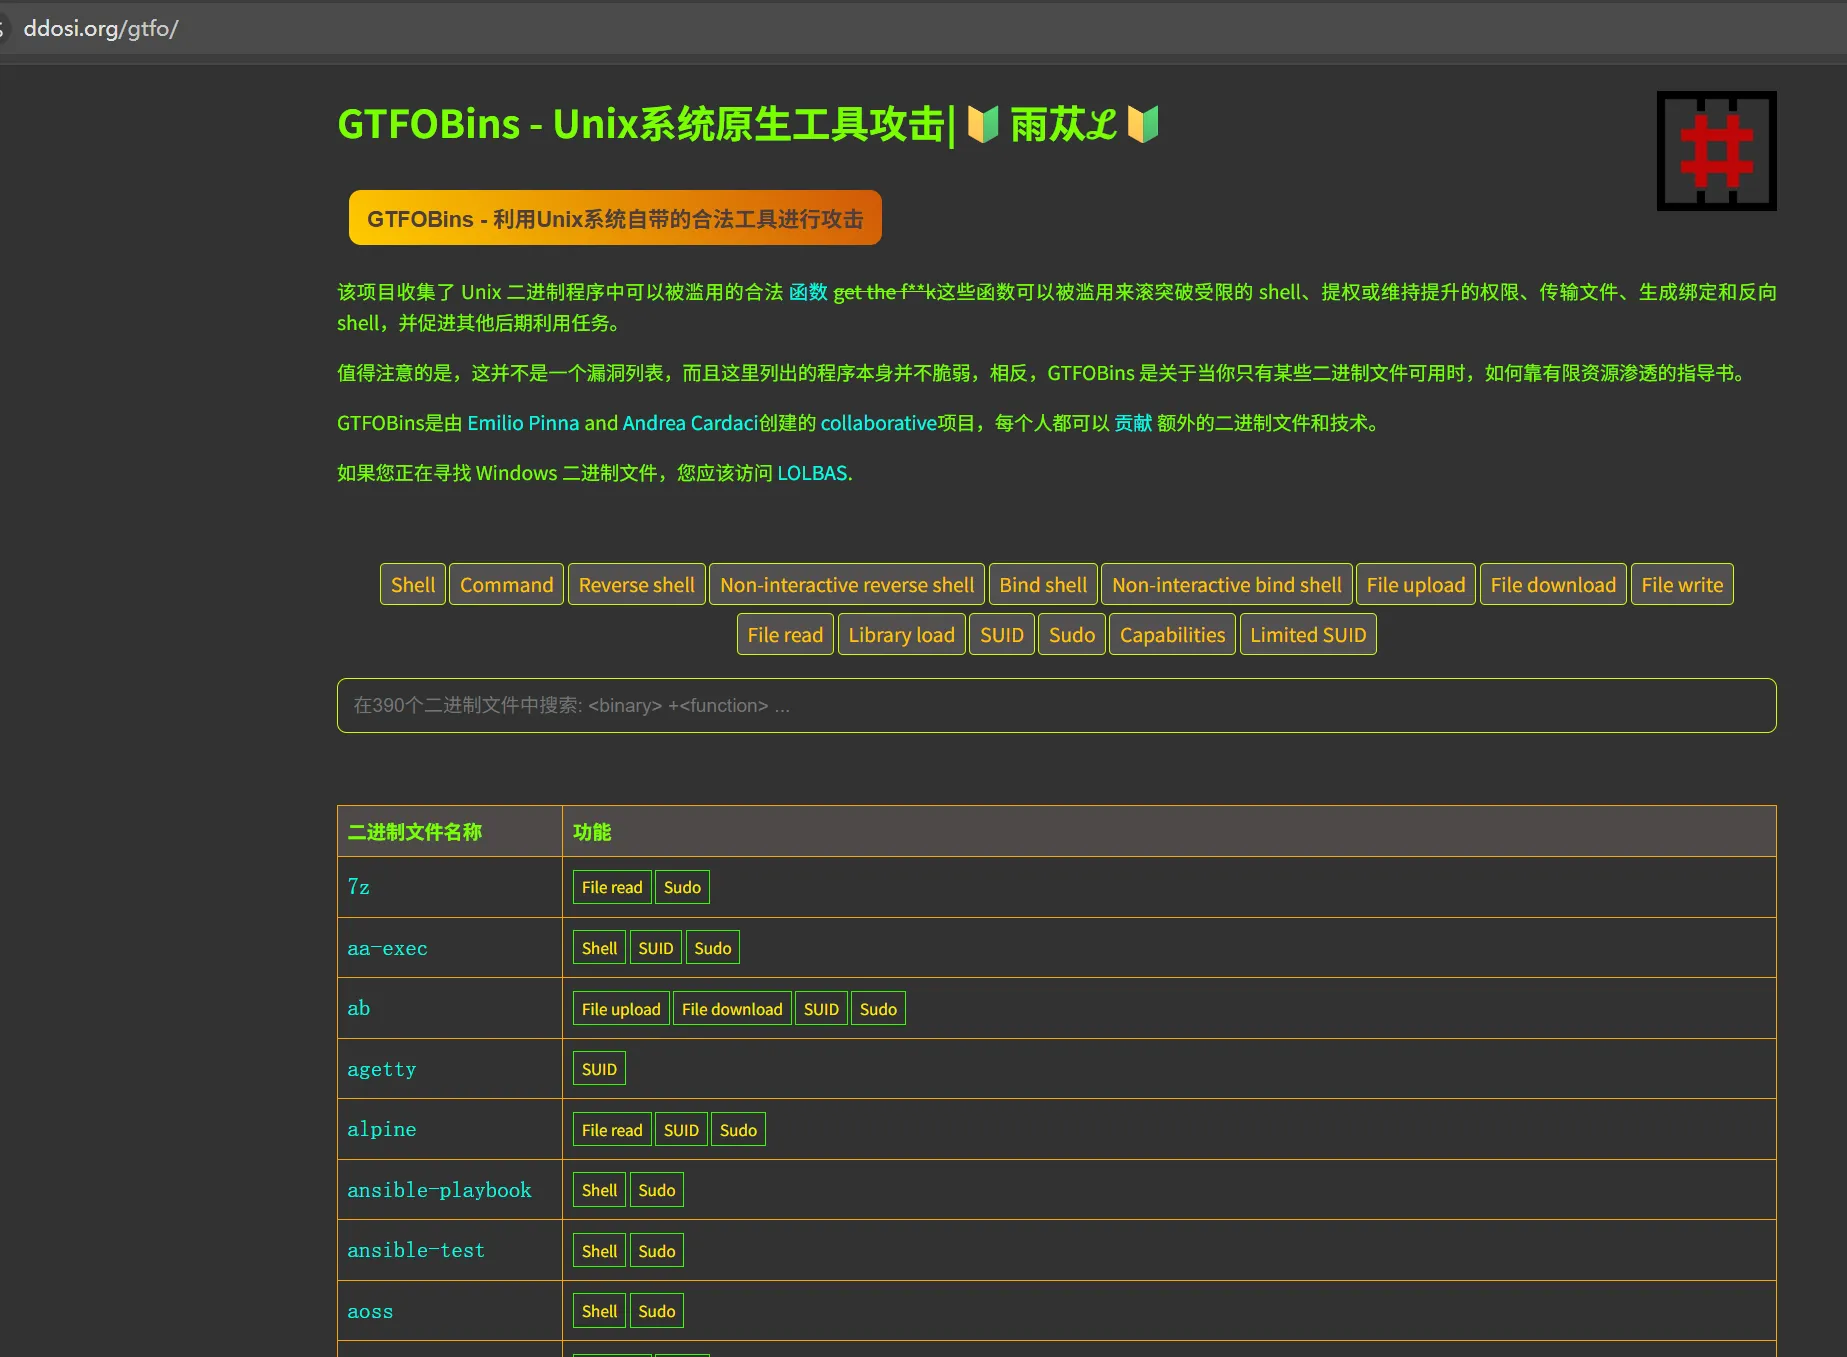Click SUID tag in aa-exec row

point(656,948)
